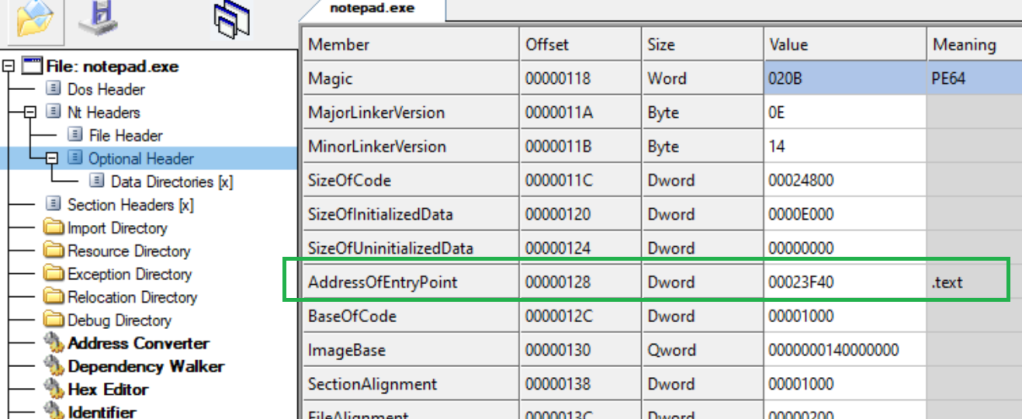Switch to the notepad.exe tab
This screenshot has height=419, width=1022.
click(x=372, y=8)
